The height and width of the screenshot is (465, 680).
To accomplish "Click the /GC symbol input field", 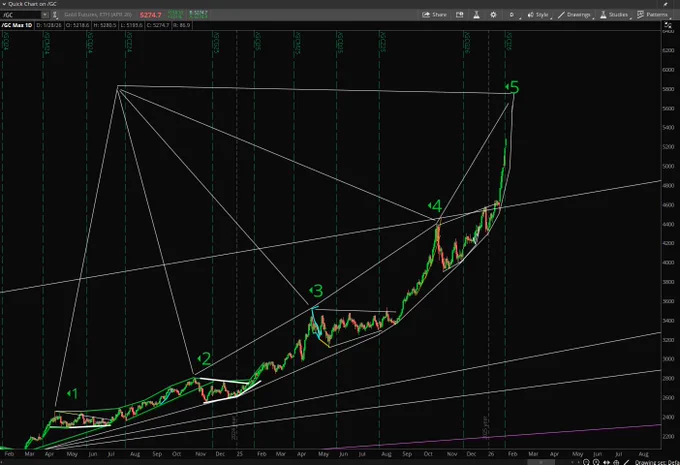I will tap(21, 15).
